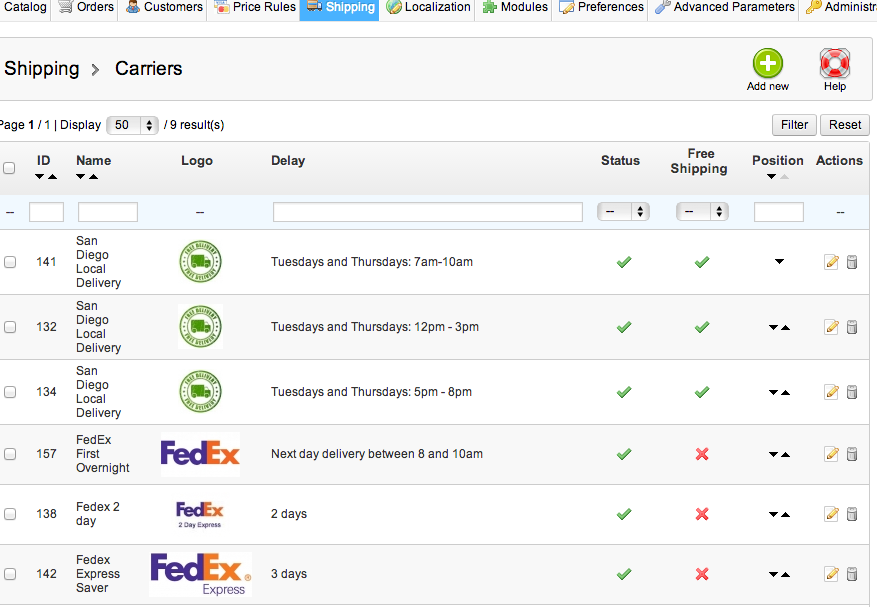877x607 pixels.
Task: Delete carrier ID 132 using trash icon
Action: 852,327
